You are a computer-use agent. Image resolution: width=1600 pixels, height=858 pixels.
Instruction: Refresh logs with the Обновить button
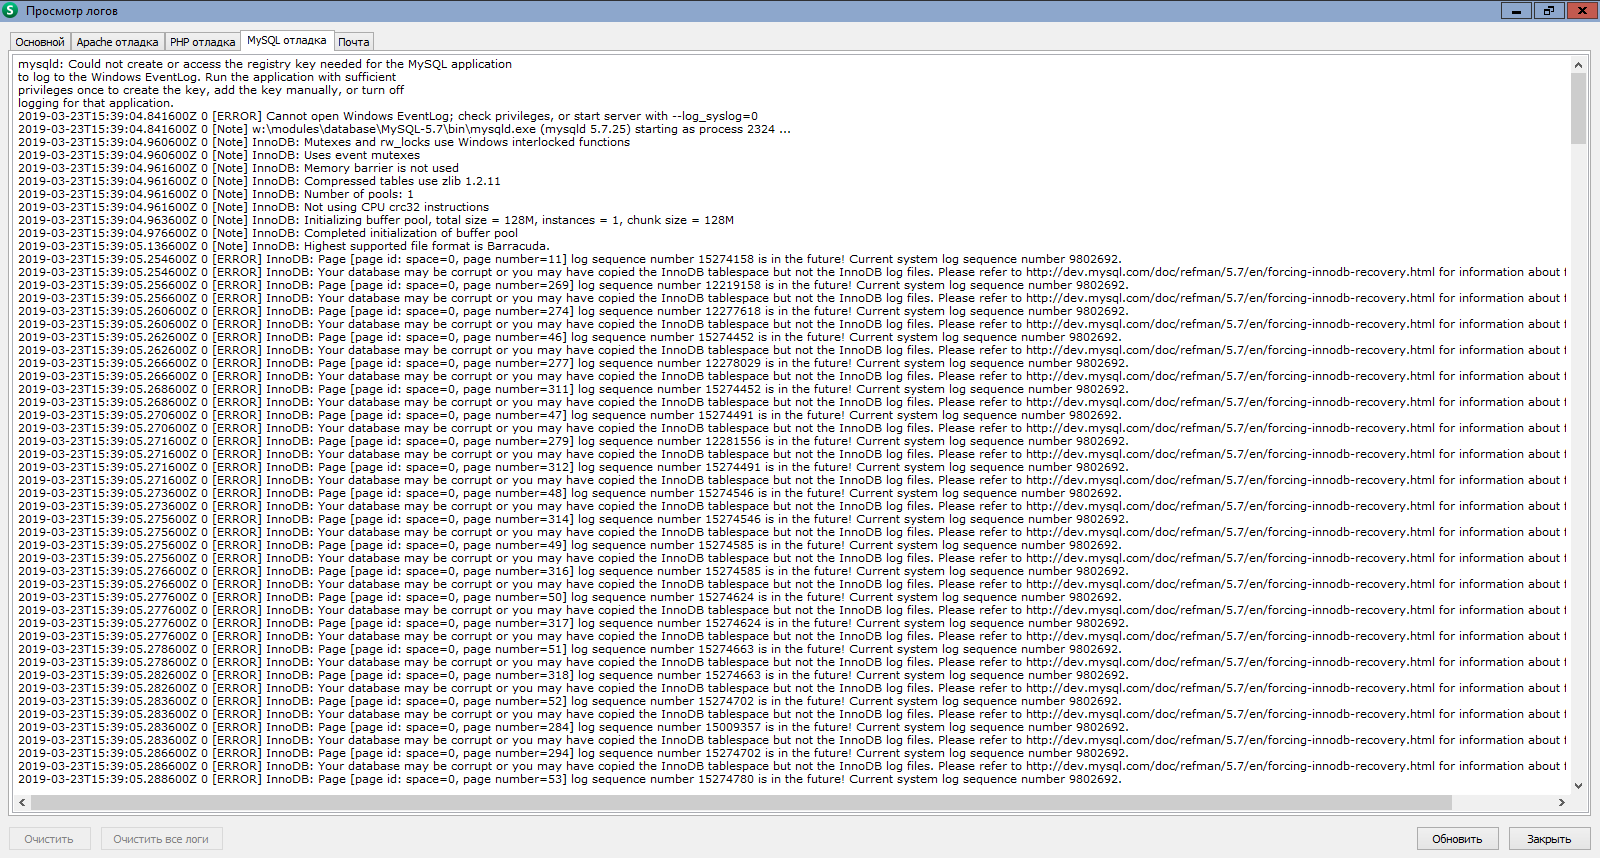pyautogui.click(x=1457, y=839)
